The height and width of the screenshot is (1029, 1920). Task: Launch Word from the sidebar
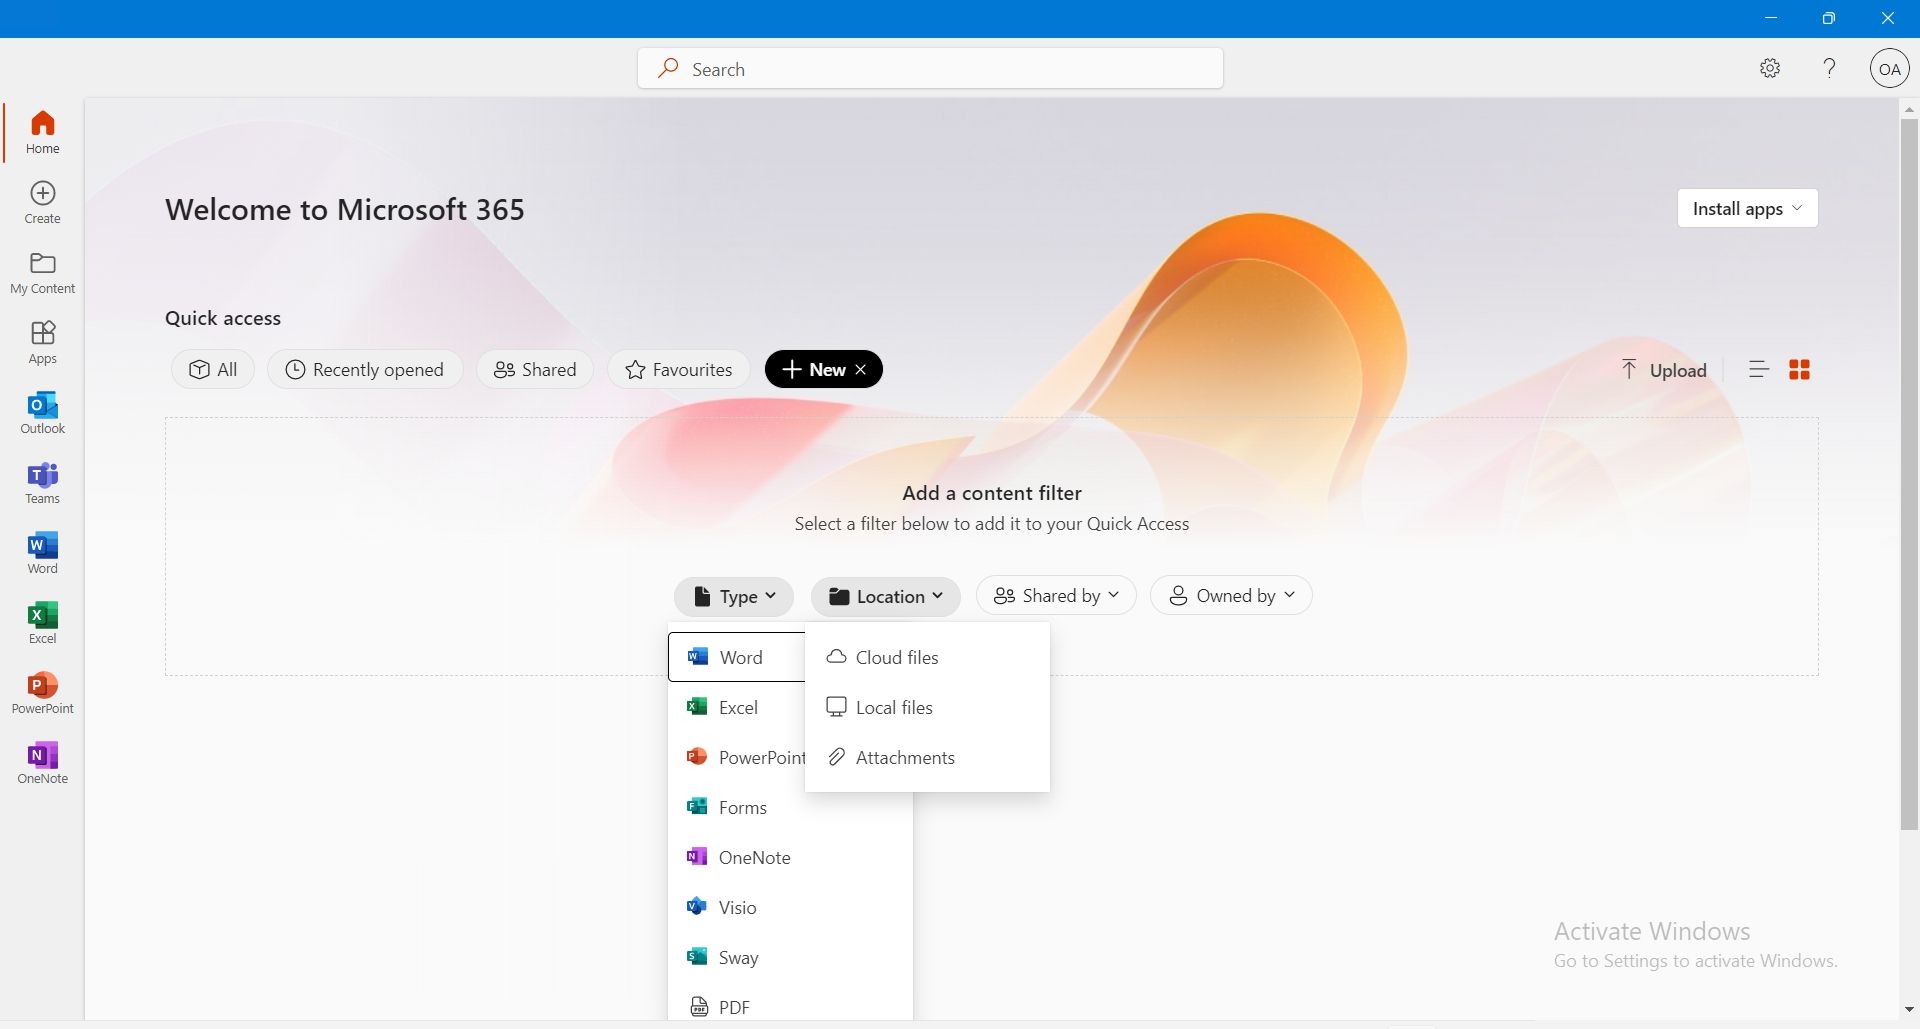click(43, 552)
